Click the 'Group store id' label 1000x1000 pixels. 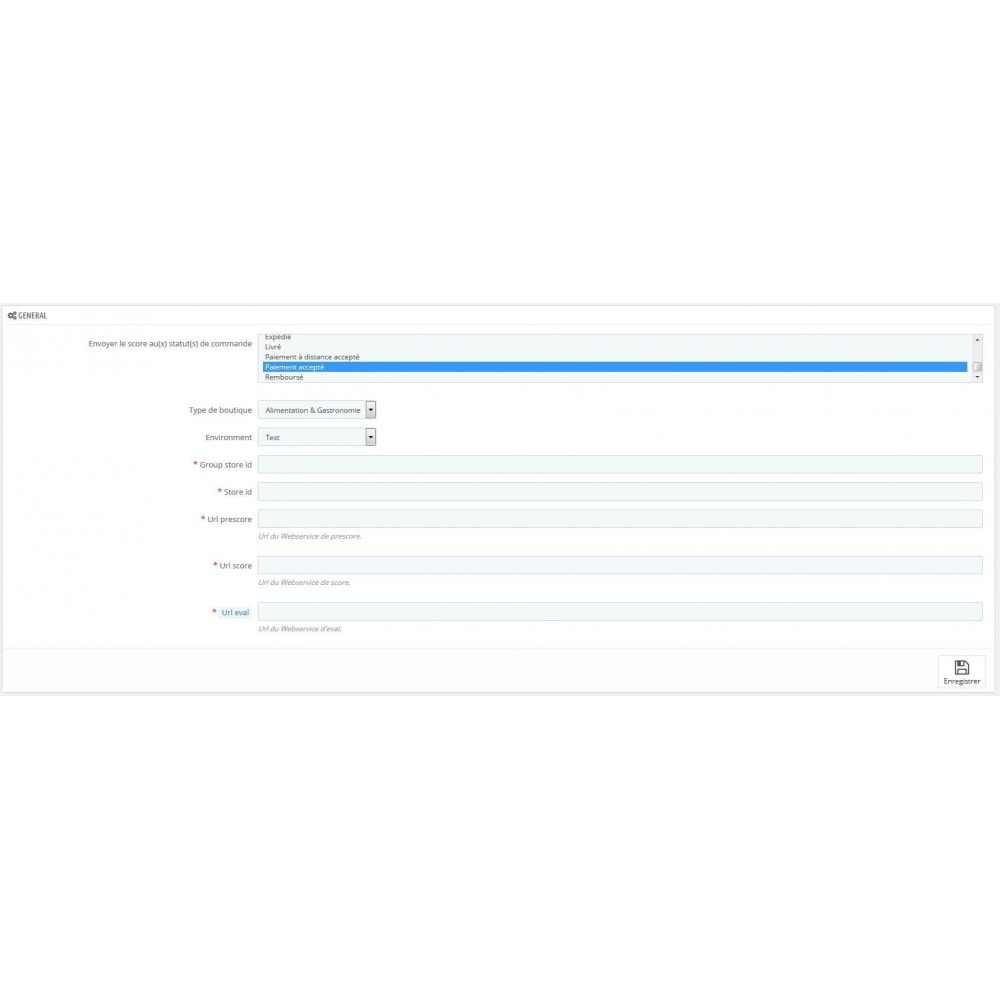(x=225, y=465)
